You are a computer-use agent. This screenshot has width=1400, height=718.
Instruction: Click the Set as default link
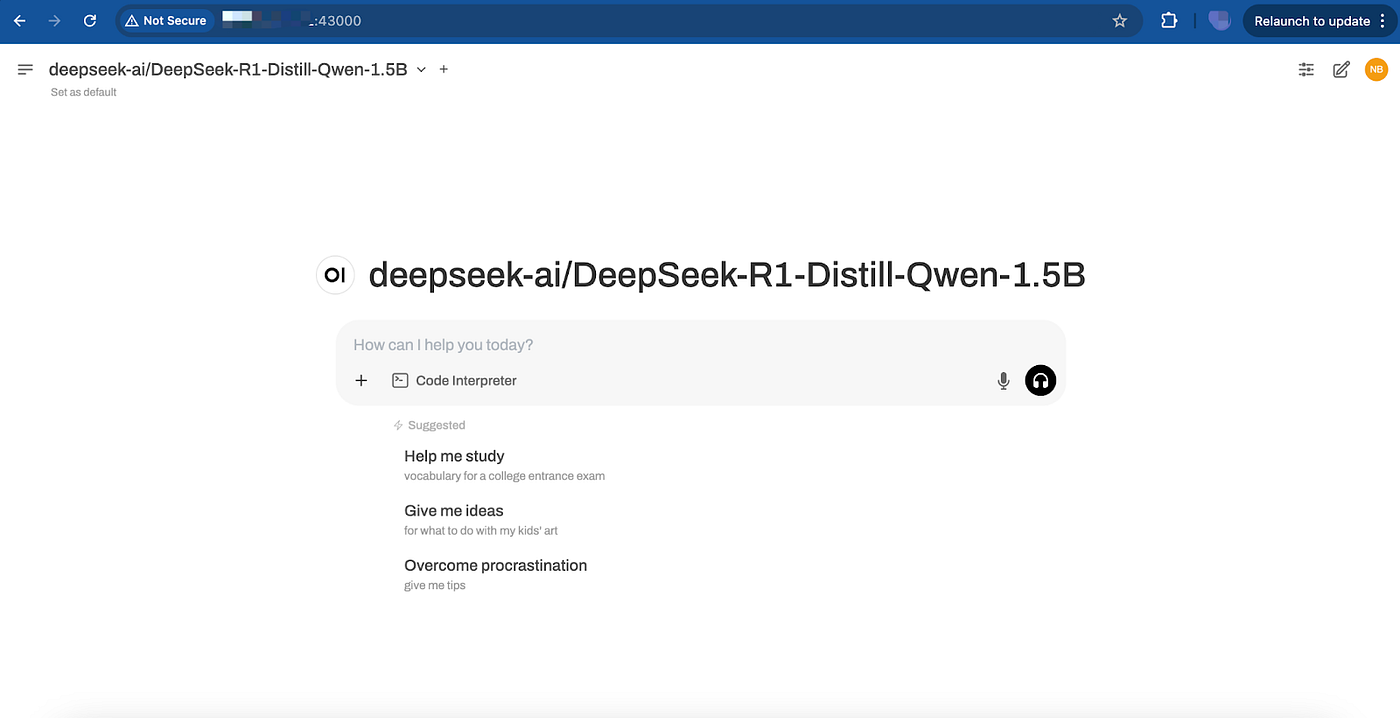tap(84, 92)
